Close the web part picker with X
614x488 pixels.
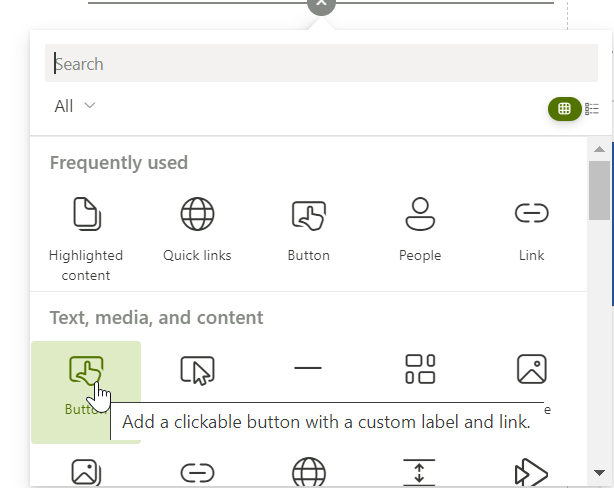pyautogui.click(x=320, y=5)
